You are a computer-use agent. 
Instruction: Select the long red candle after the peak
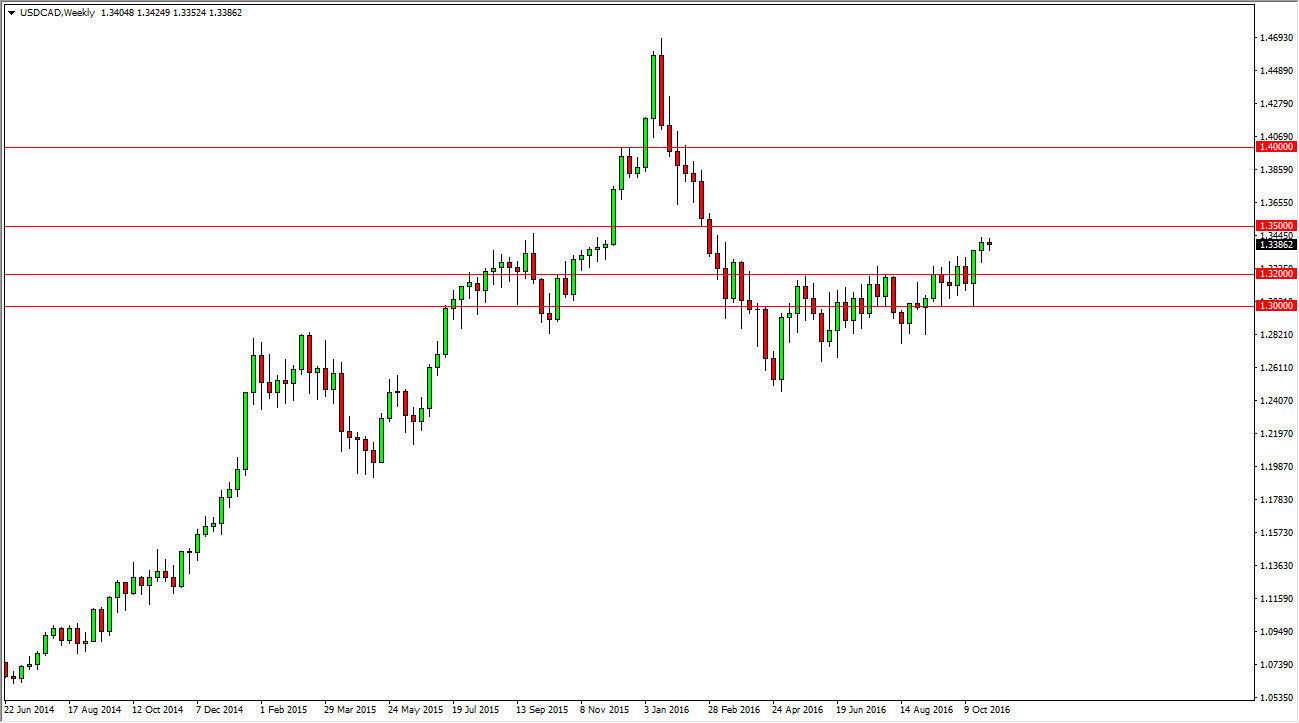click(x=661, y=90)
